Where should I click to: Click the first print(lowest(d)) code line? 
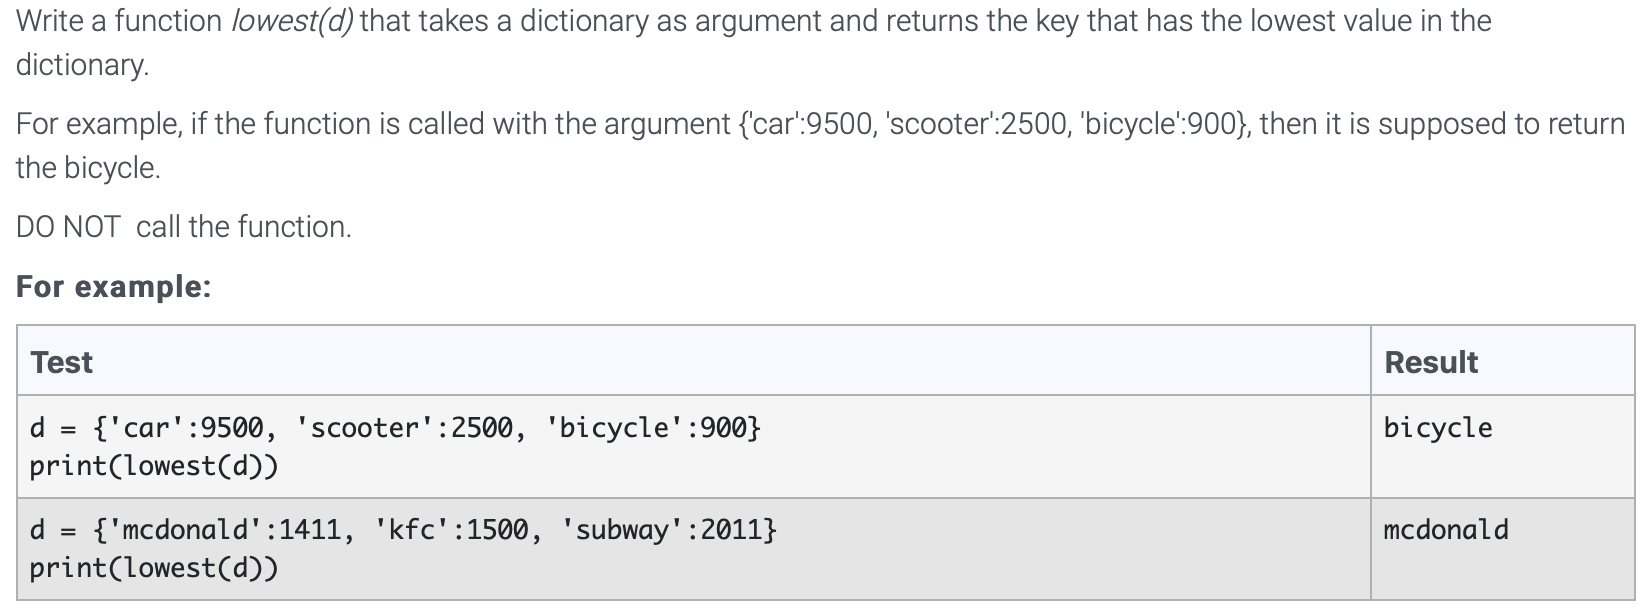click(x=154, y=466)
